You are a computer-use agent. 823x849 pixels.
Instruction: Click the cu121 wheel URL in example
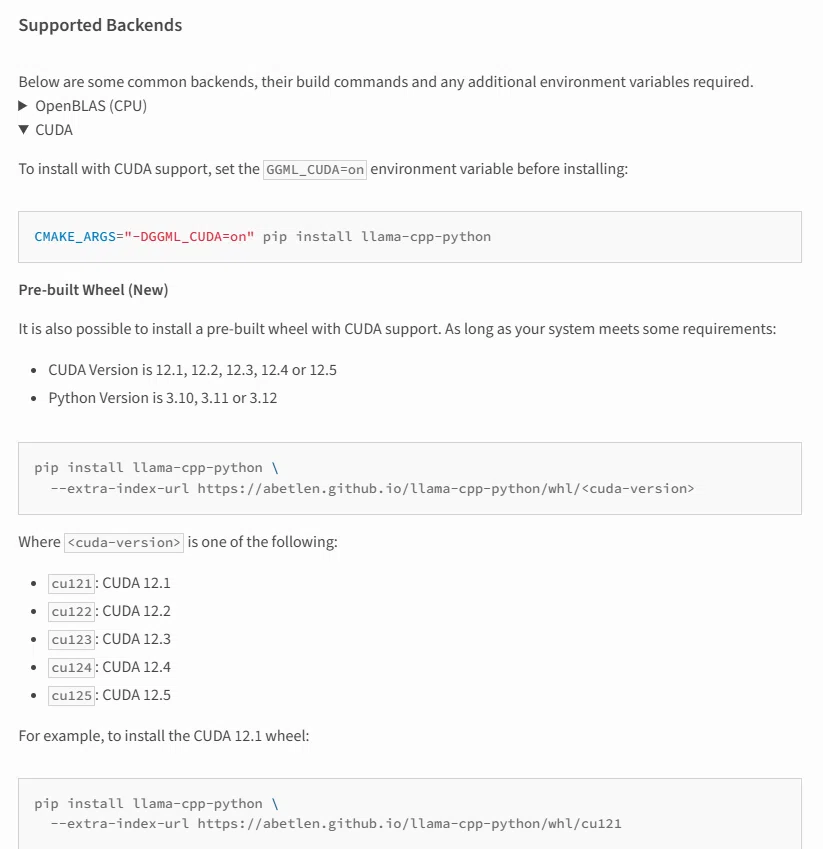pyautogui.click(x=409, y=824)
